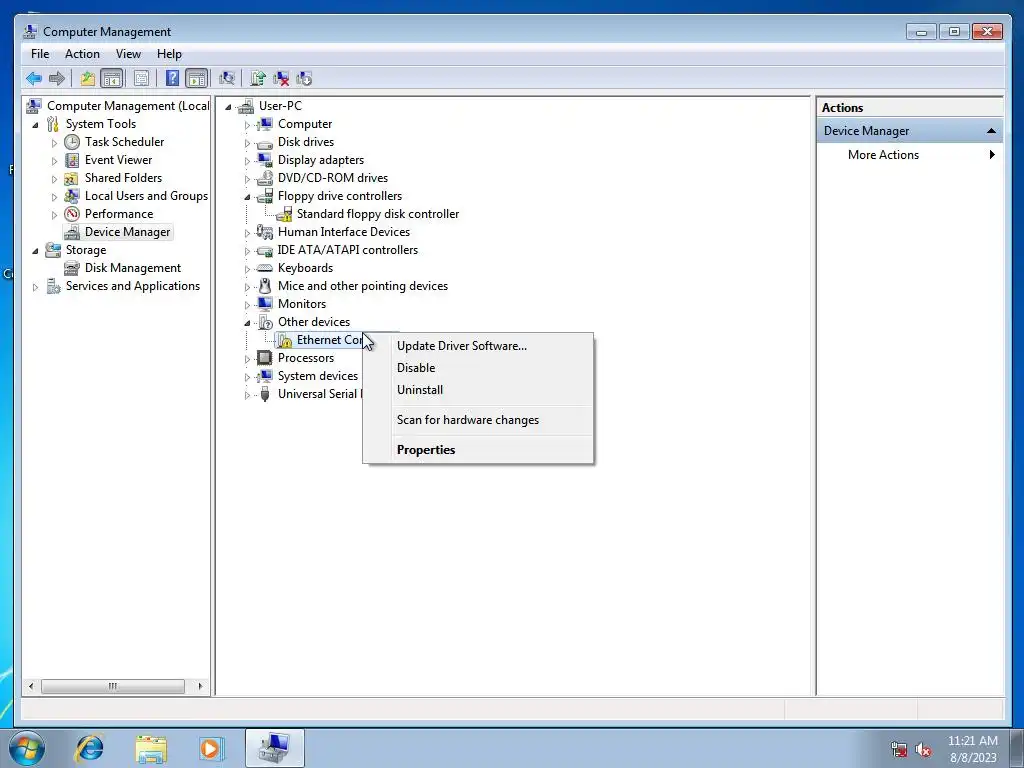Click Update Driver Software toolbar icon

coord(258,79)
